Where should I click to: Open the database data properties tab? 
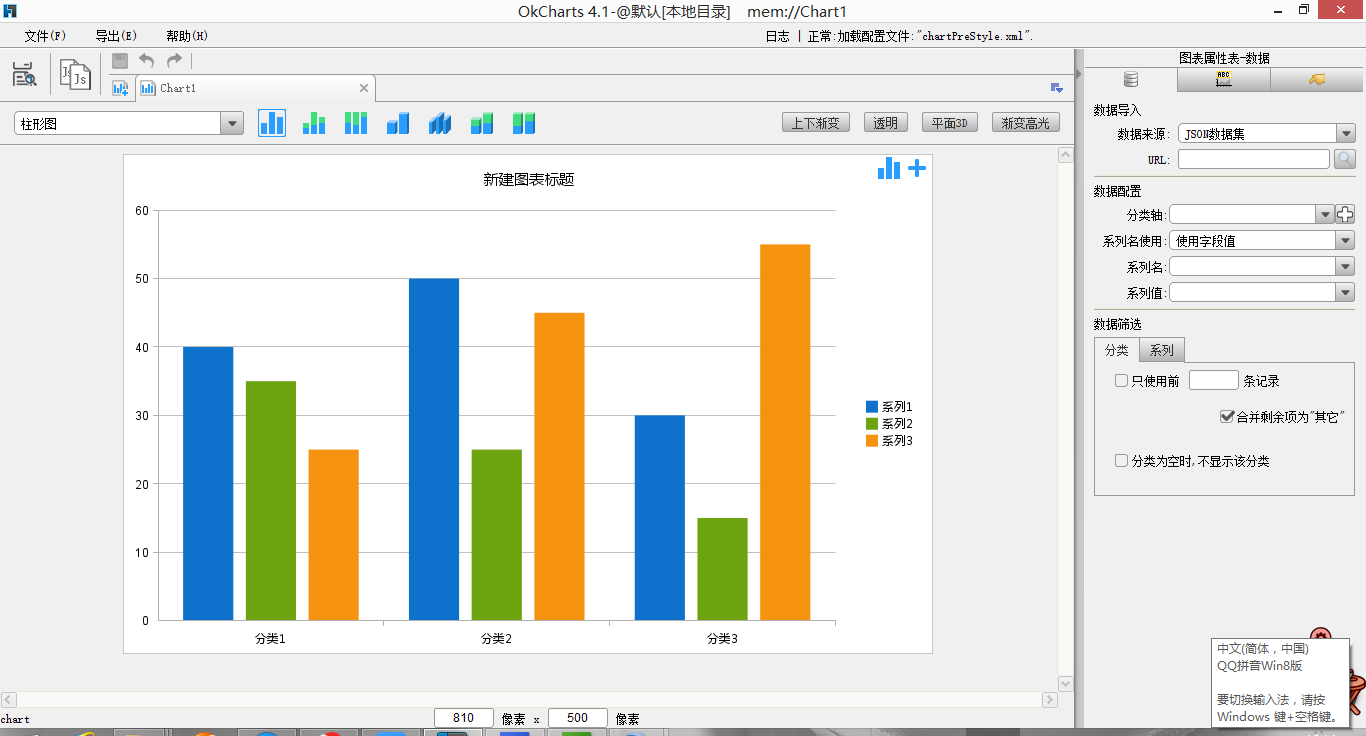[1131, 80]
